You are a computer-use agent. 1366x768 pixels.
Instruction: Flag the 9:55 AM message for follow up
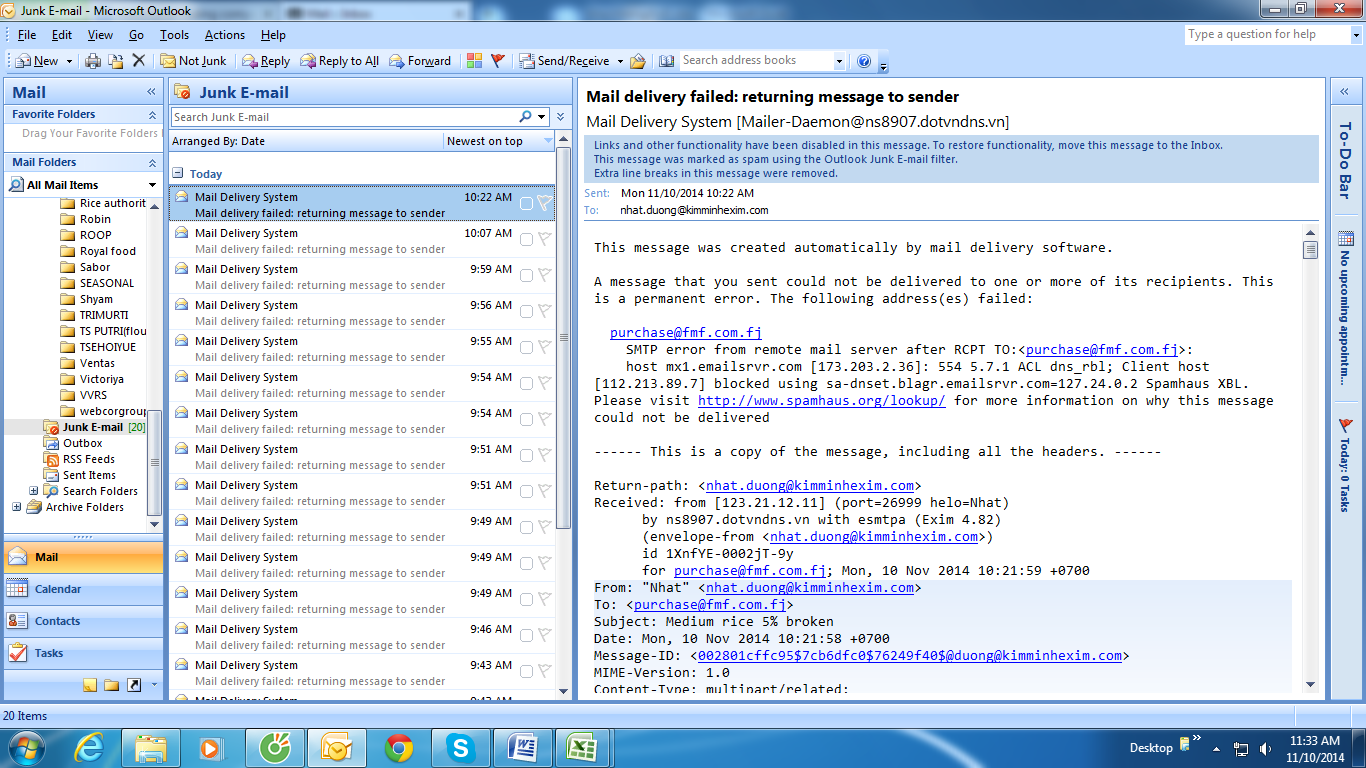(545, 347)
